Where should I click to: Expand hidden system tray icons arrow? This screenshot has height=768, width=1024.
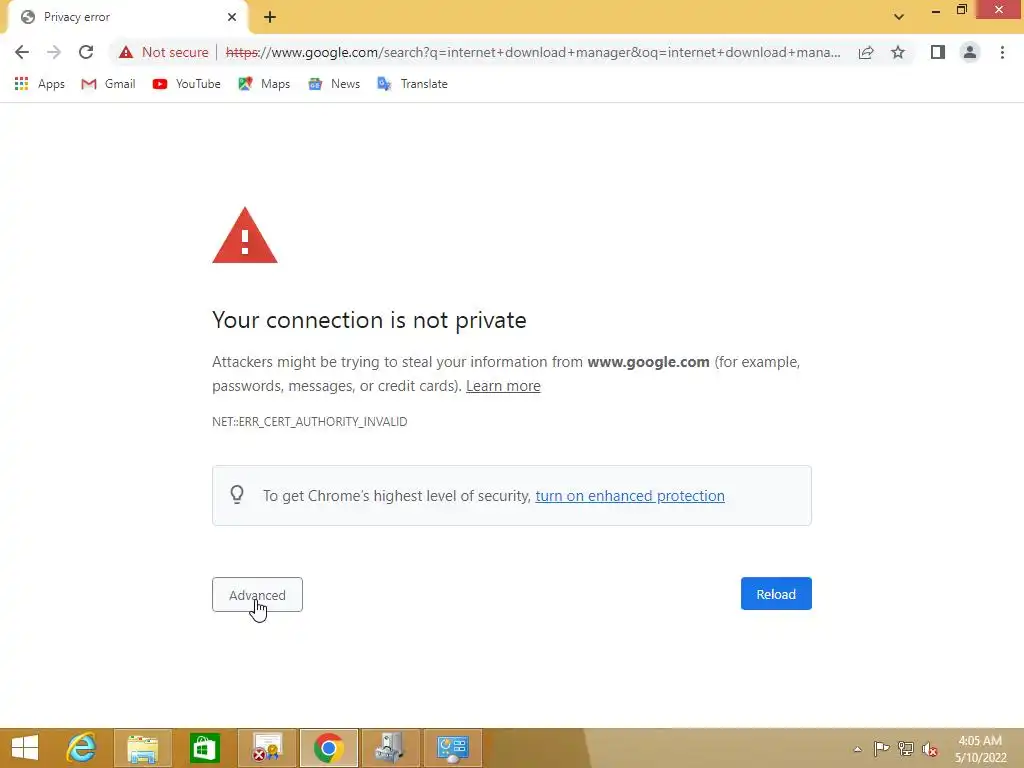tap(857, 749)
